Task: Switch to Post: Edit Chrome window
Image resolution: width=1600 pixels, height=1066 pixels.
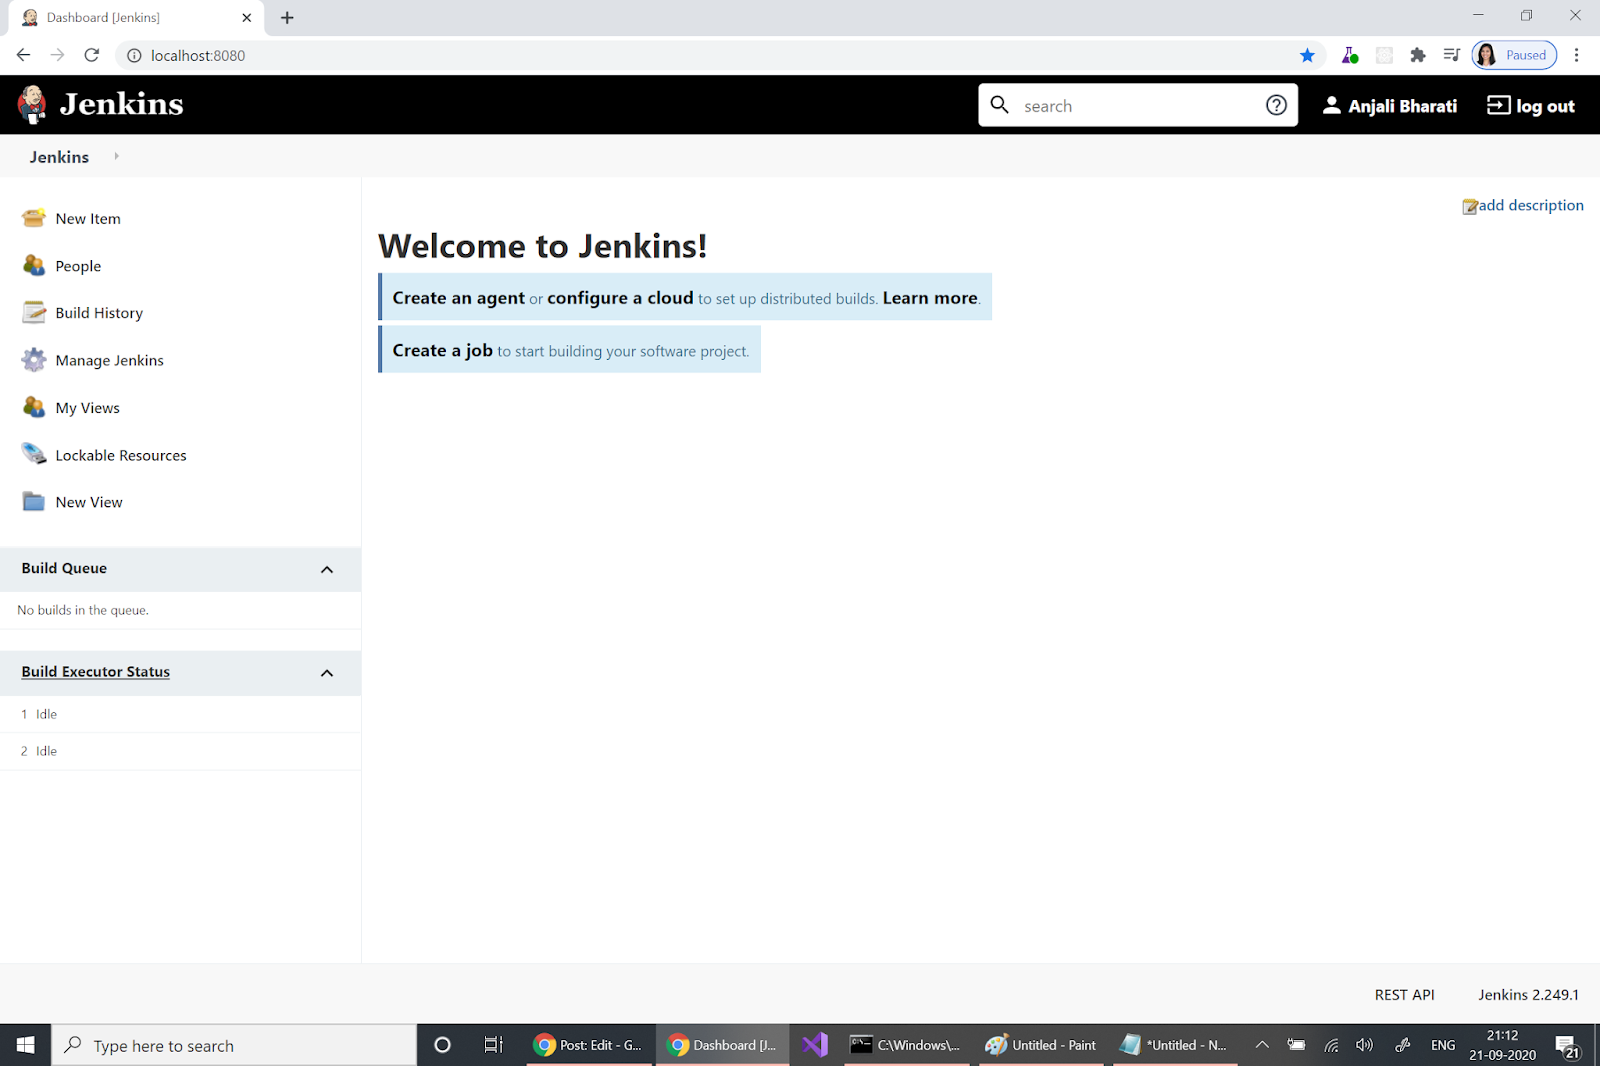Action: pyautogui.click(x=589, y=1045)
